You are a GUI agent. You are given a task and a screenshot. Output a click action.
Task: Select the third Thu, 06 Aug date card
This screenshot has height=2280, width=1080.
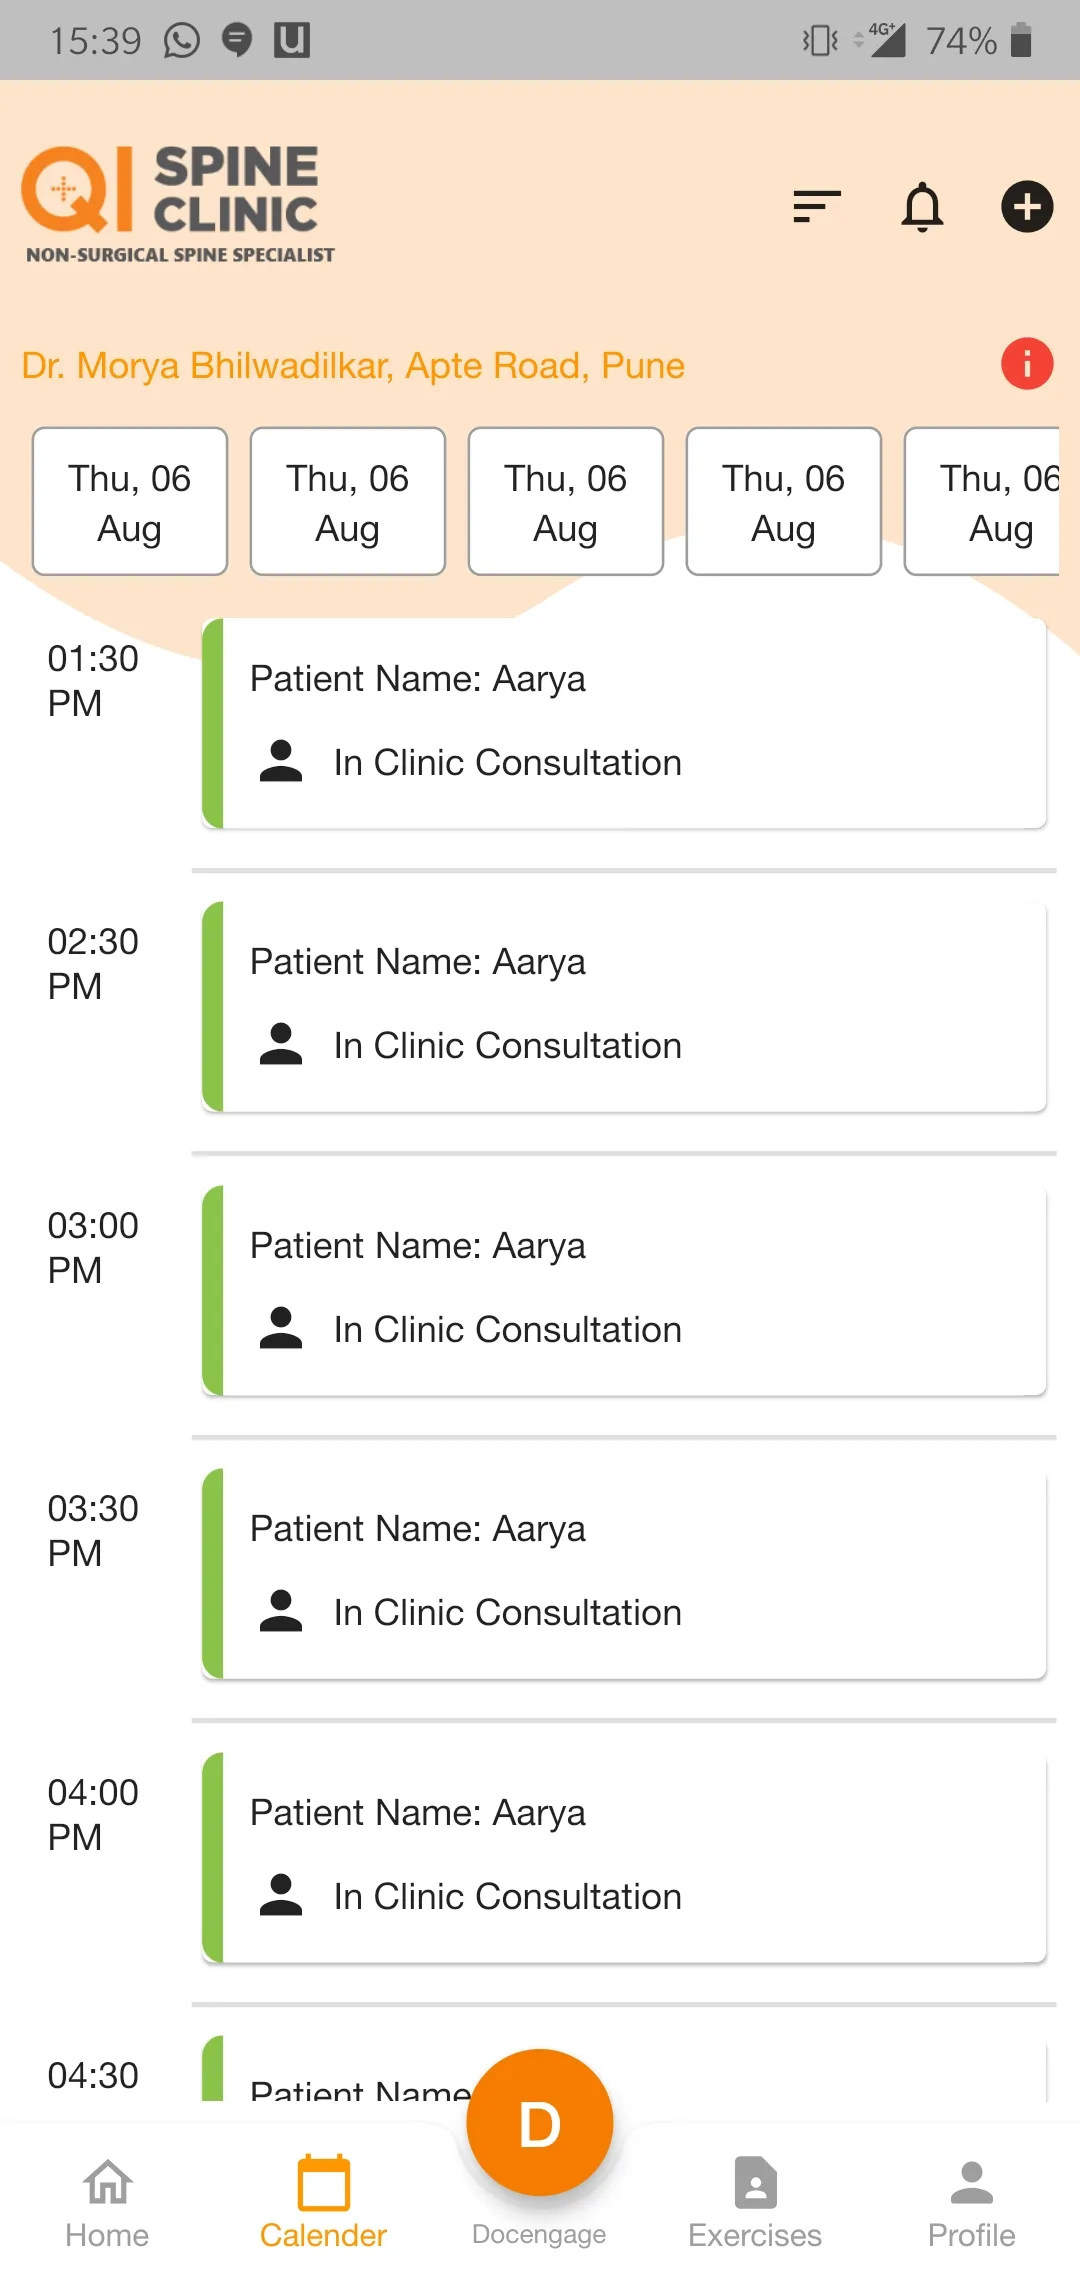566,502
